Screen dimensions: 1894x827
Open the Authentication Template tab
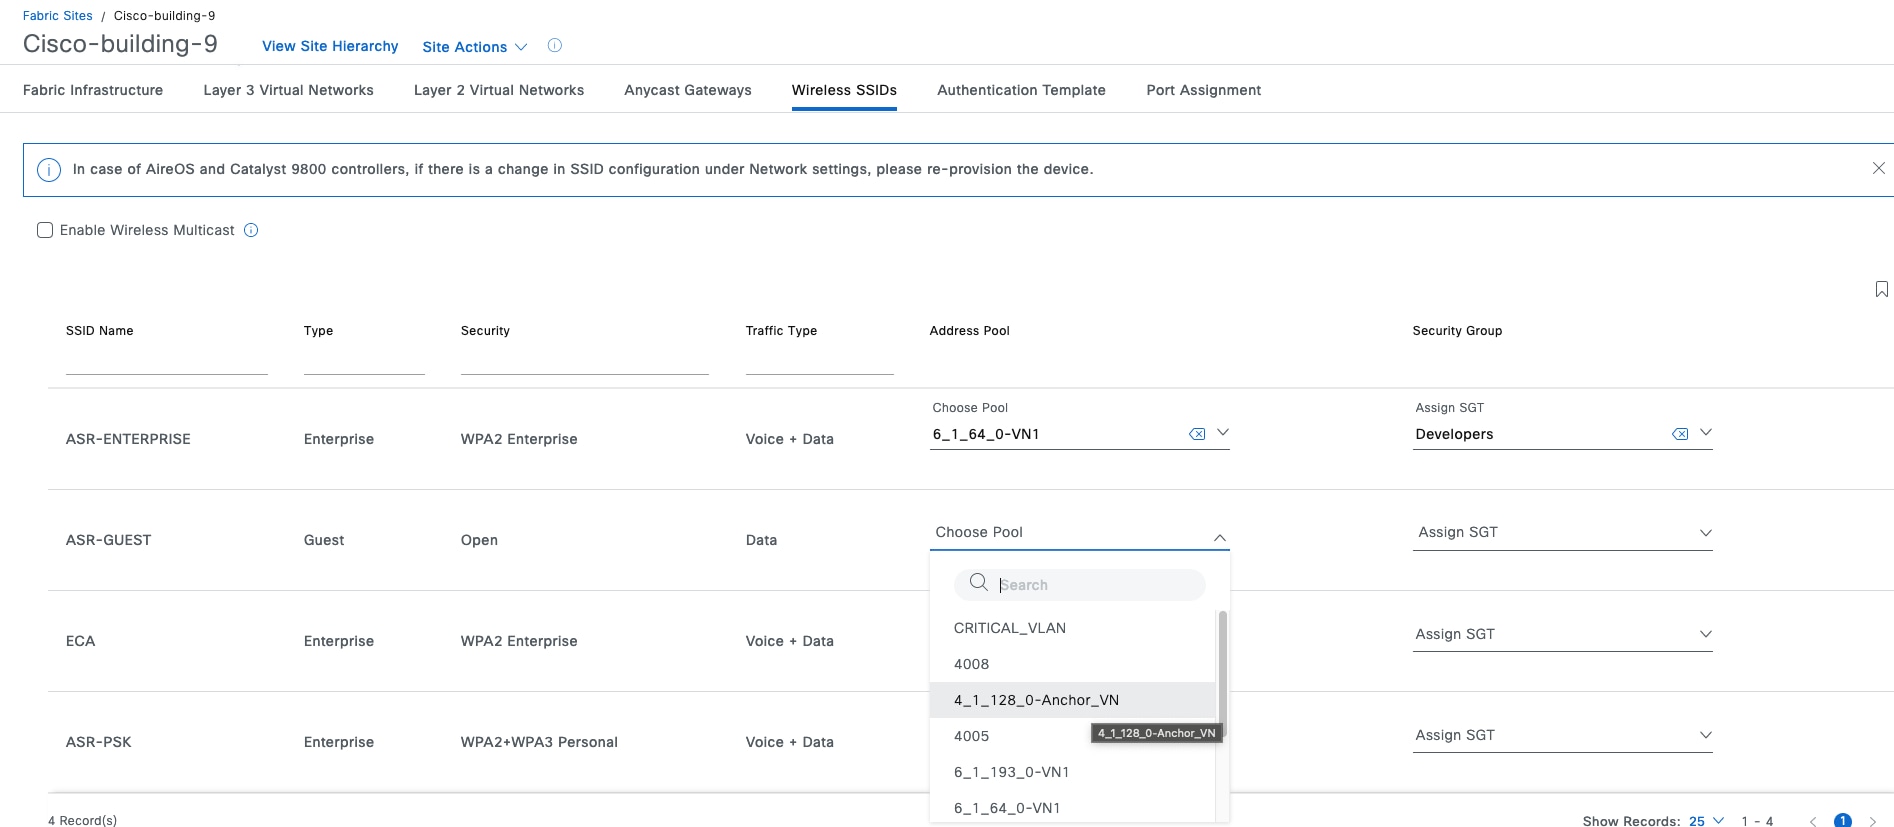point(1021,90)
